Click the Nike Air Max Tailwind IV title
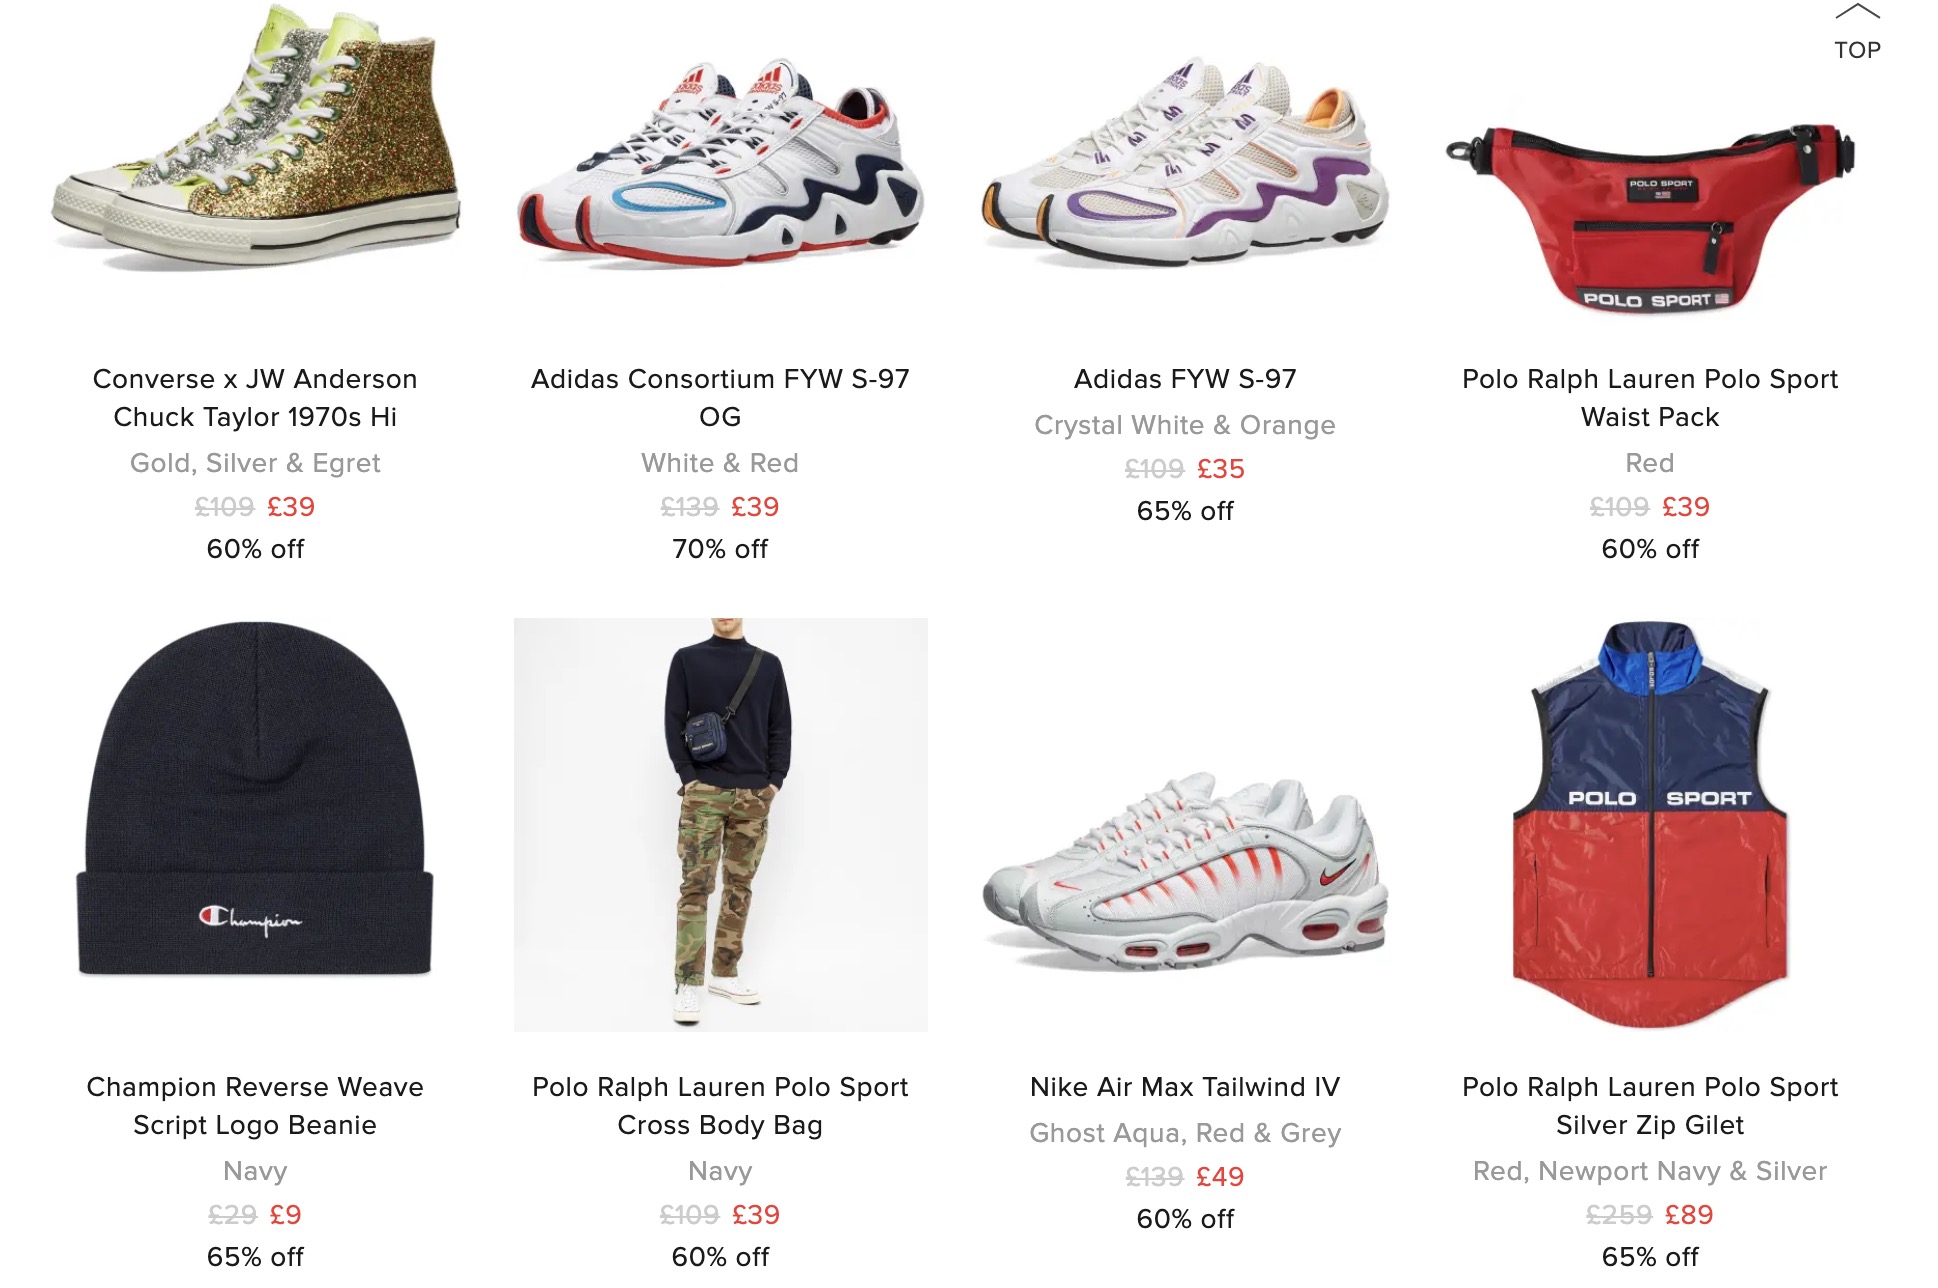This screenshot has width=1938, height=1288. coord(1185,1087)
